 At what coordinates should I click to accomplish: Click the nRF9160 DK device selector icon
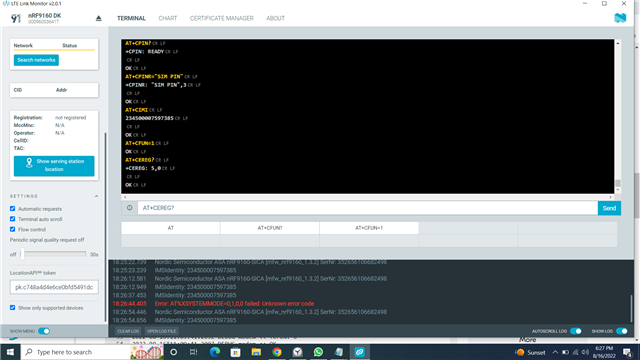click(16, 18)
